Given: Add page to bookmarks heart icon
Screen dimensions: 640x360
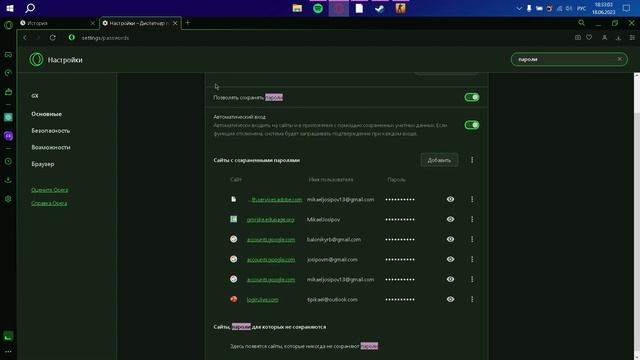Looking at the screenshot, I should point(589,38).
